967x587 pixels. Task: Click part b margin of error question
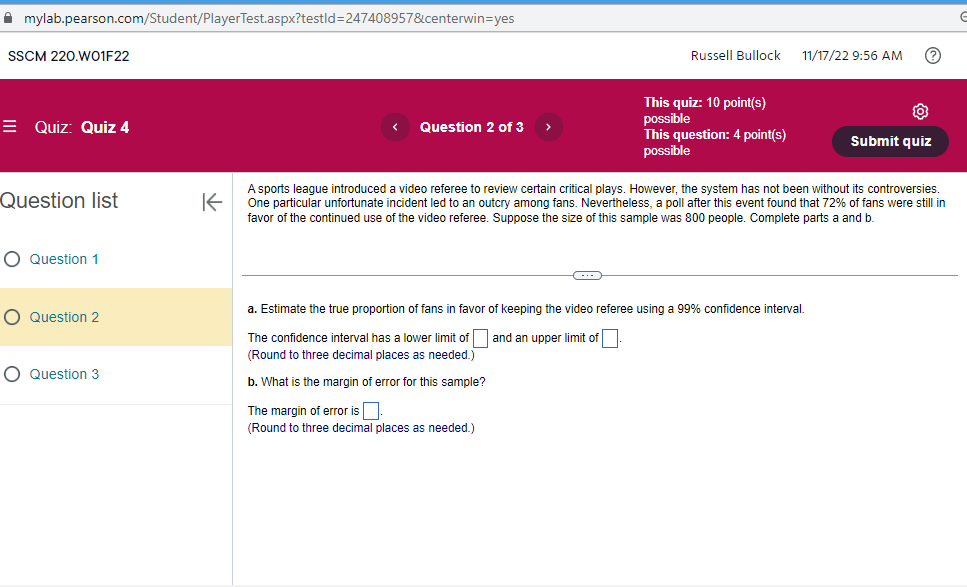tap(366, 382)
